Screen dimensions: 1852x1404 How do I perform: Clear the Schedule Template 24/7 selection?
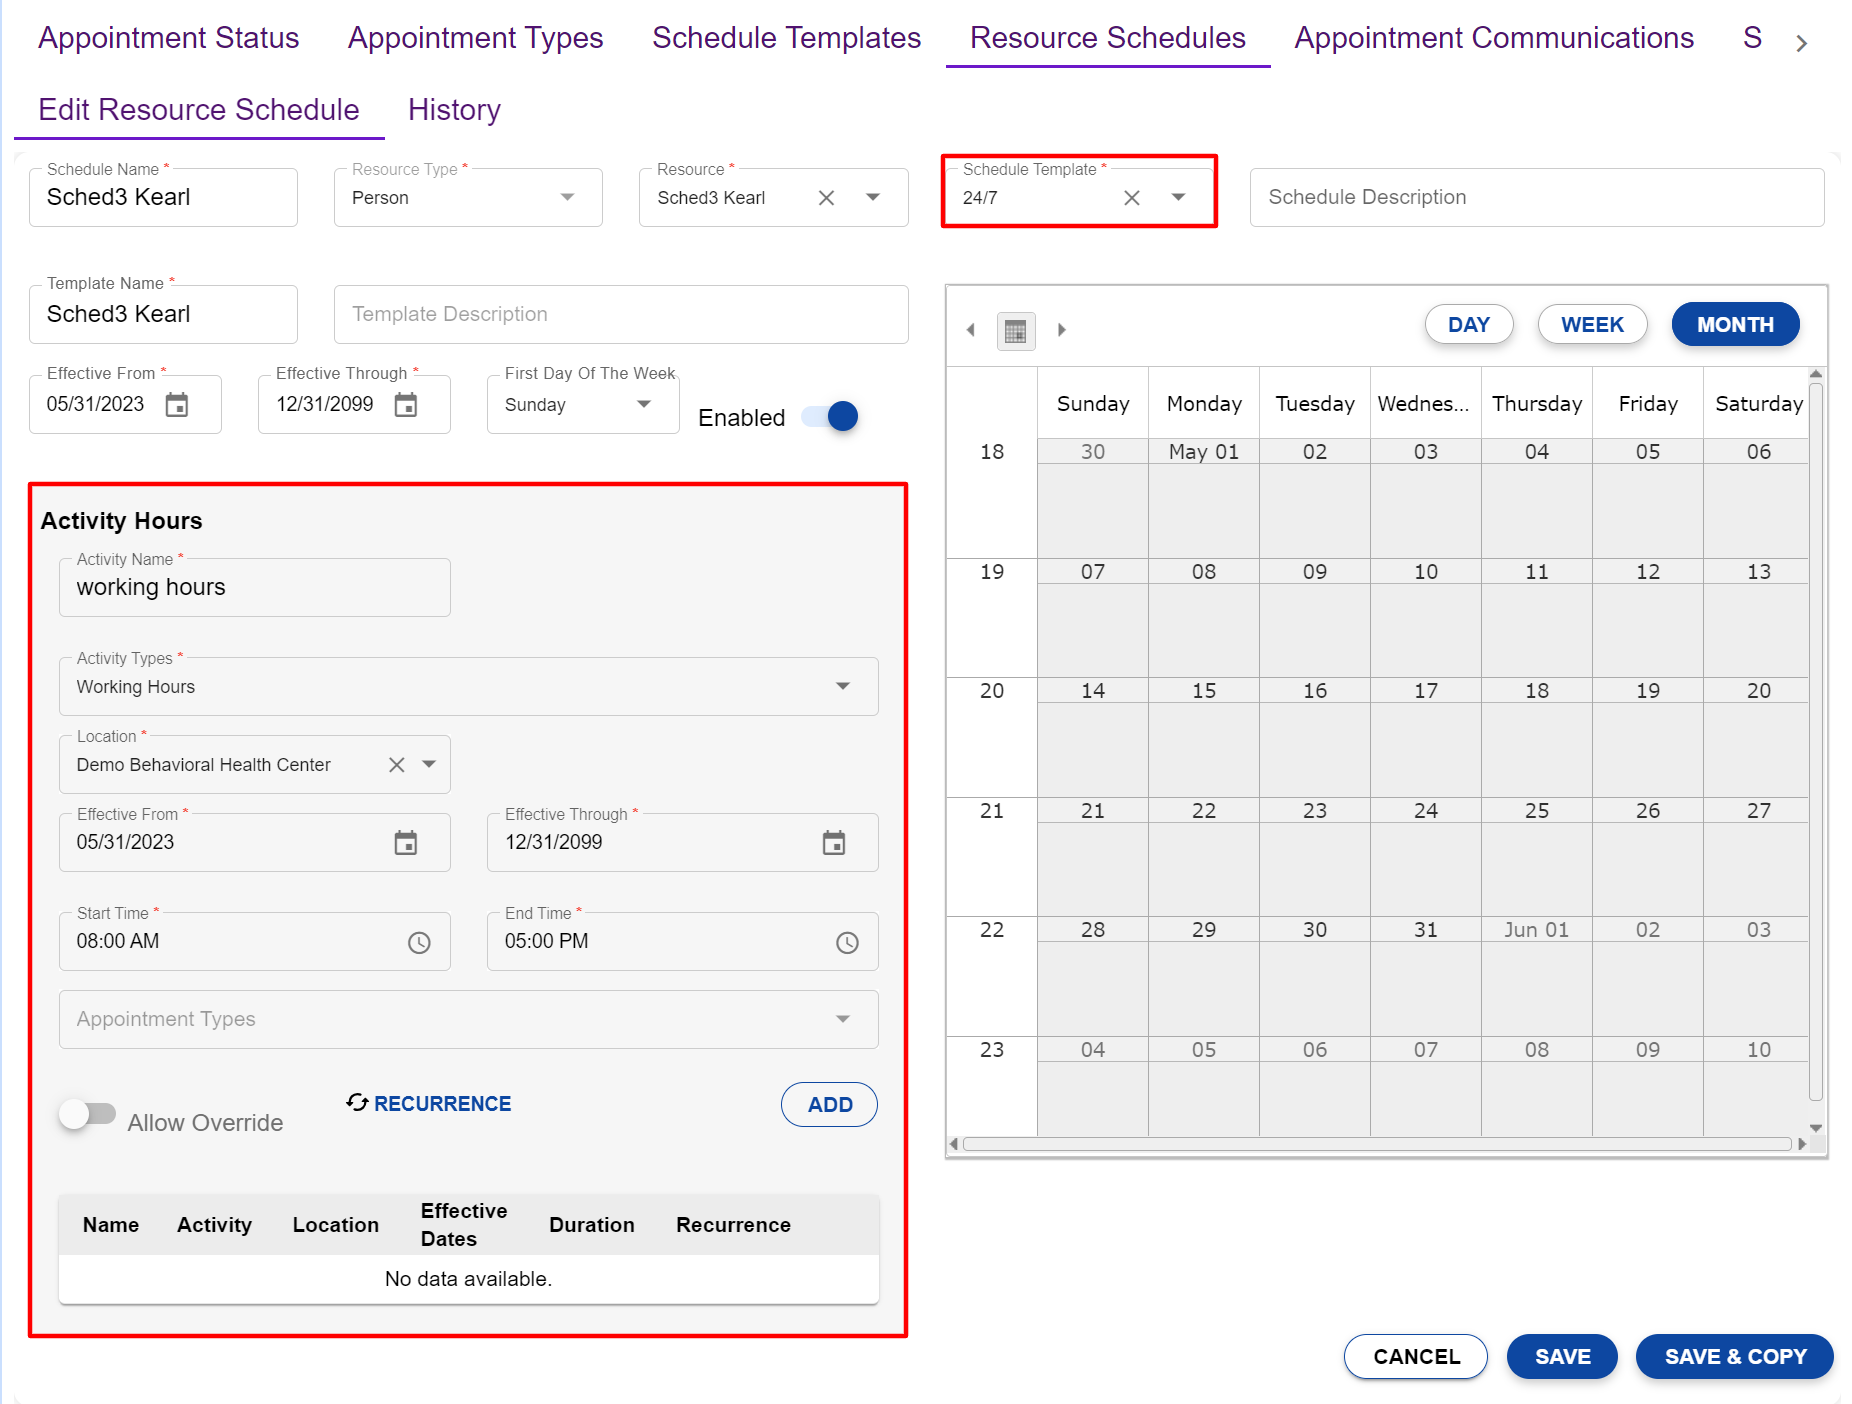pos(1131,198)
